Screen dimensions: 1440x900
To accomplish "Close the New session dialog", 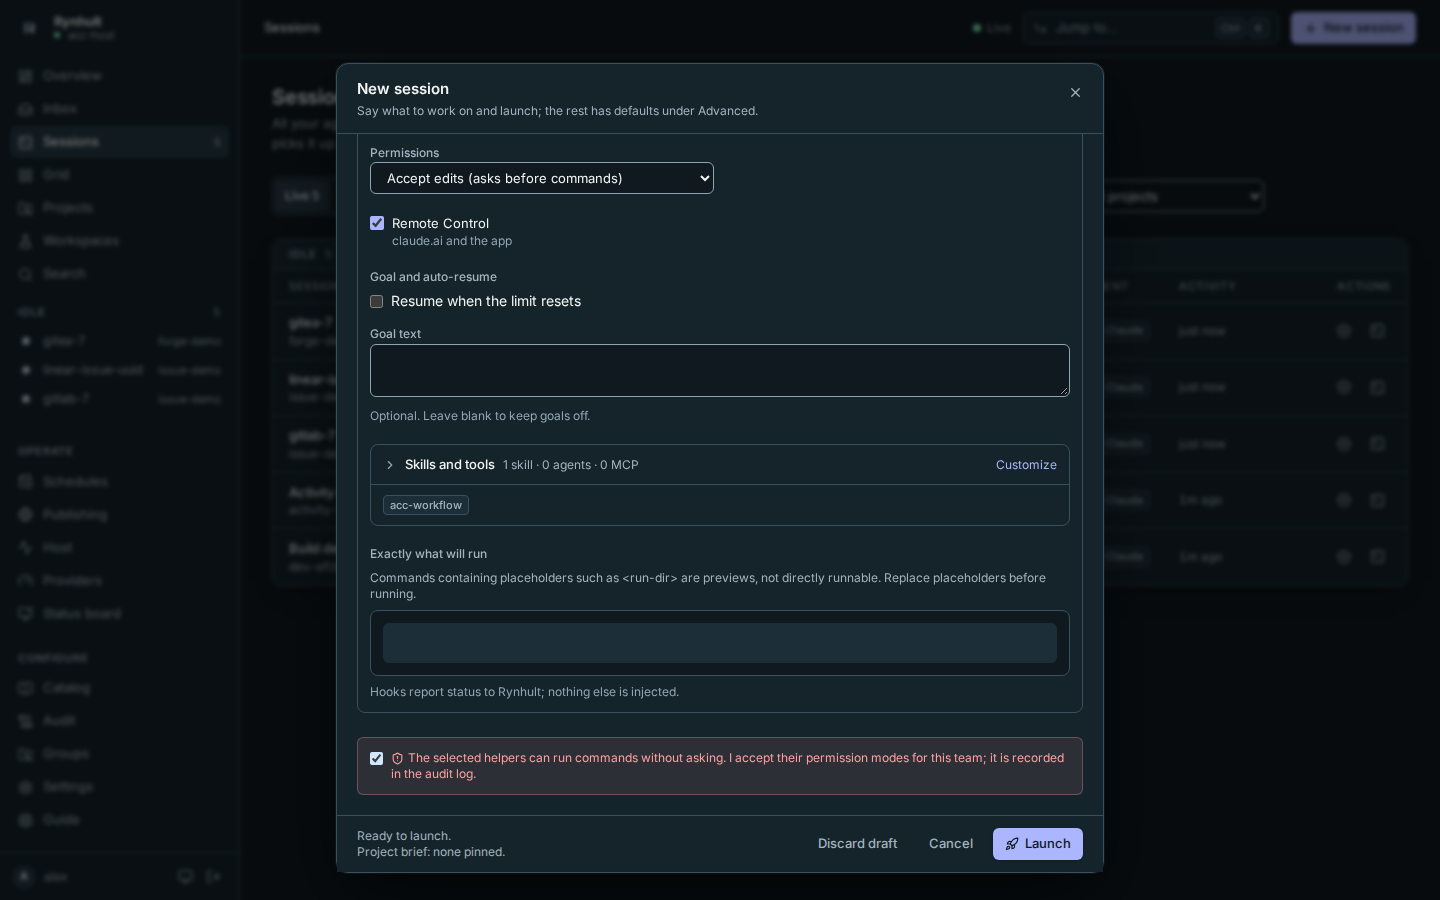I will 1075,93.
